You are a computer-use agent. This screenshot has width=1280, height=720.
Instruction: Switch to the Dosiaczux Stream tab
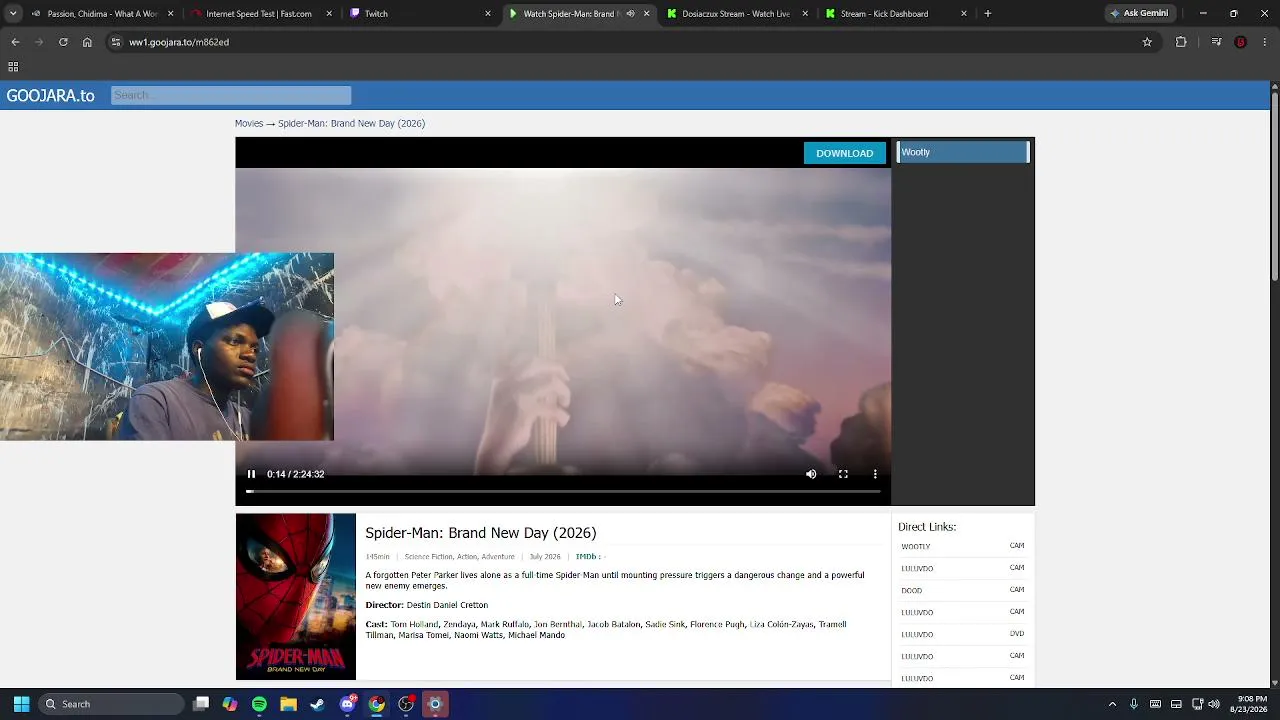[x=735, y=14]
